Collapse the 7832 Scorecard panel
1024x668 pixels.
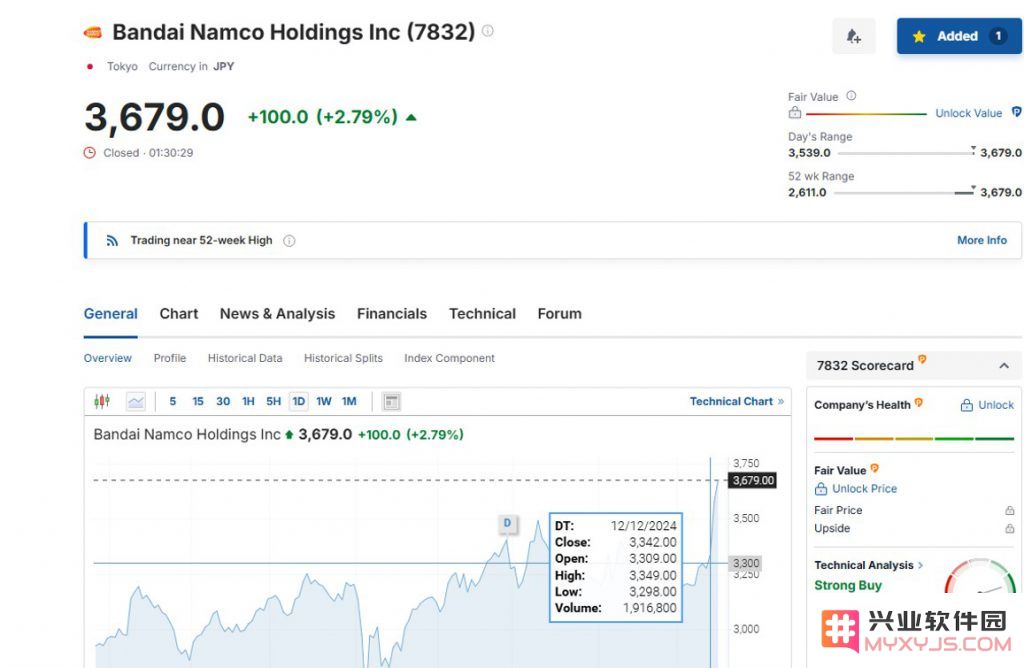point(1004,366)
